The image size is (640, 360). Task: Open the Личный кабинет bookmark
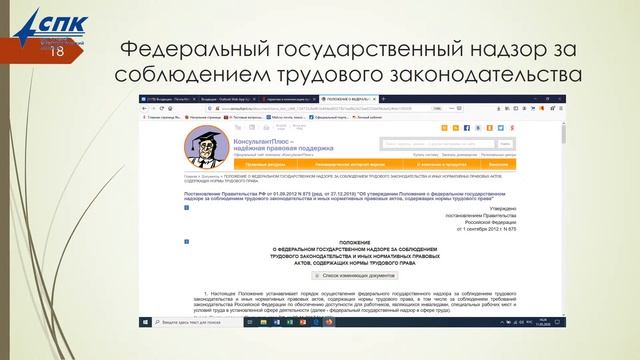(367, 117)
